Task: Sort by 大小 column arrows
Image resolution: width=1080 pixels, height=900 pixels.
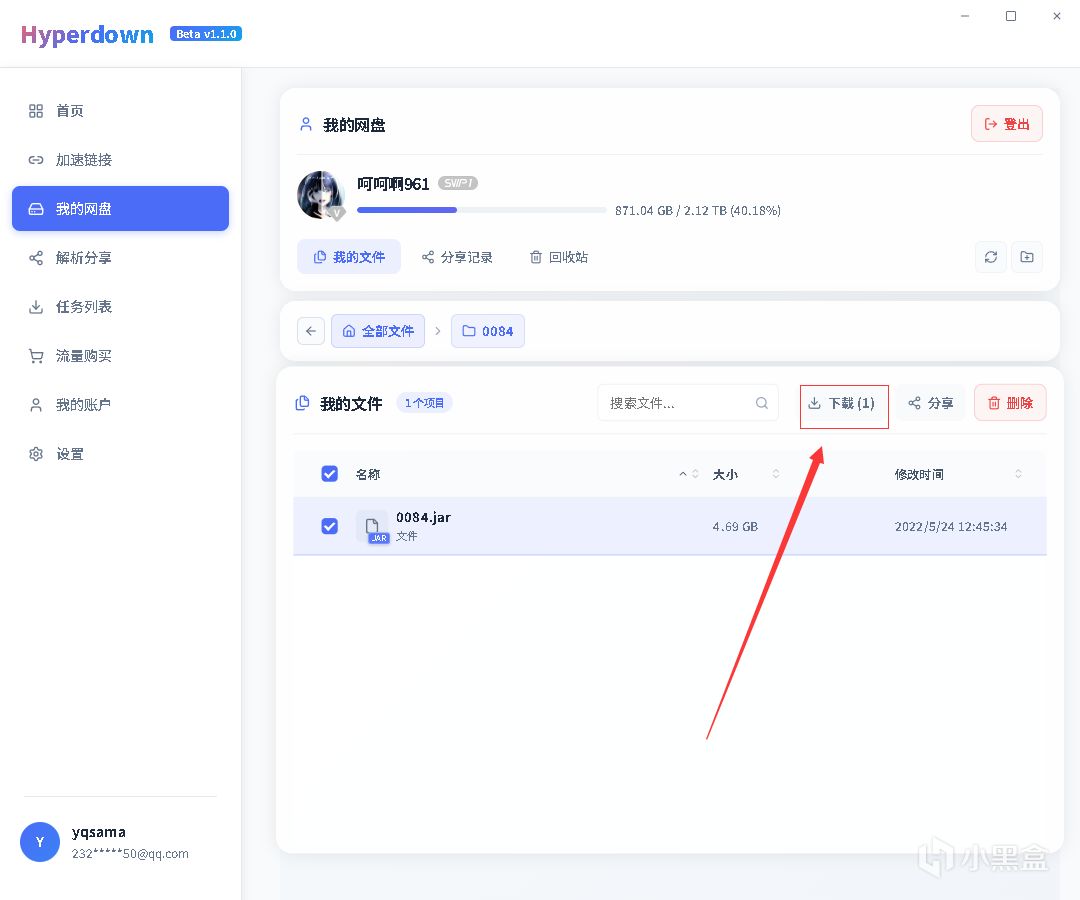Action: (x=776, y=474)
